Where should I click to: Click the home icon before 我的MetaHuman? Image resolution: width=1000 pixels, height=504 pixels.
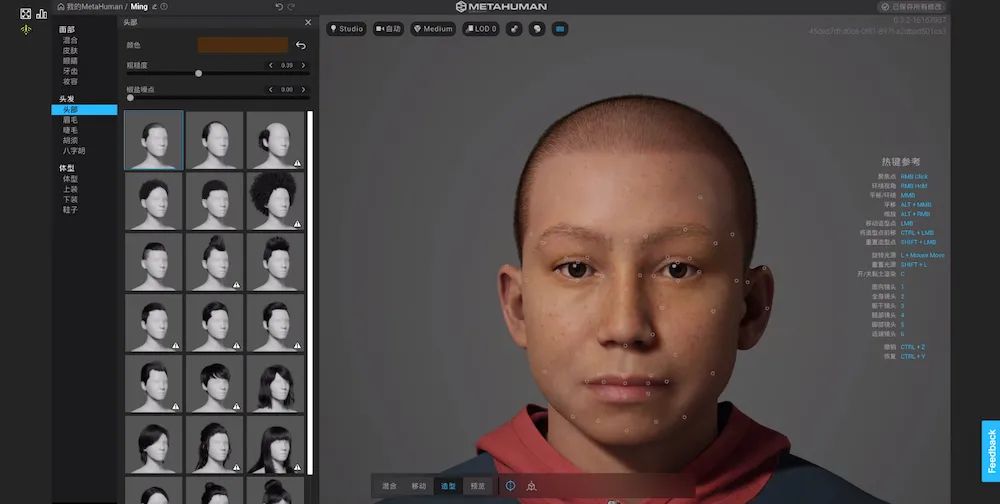pyautogui.click(x=59, y=6)
